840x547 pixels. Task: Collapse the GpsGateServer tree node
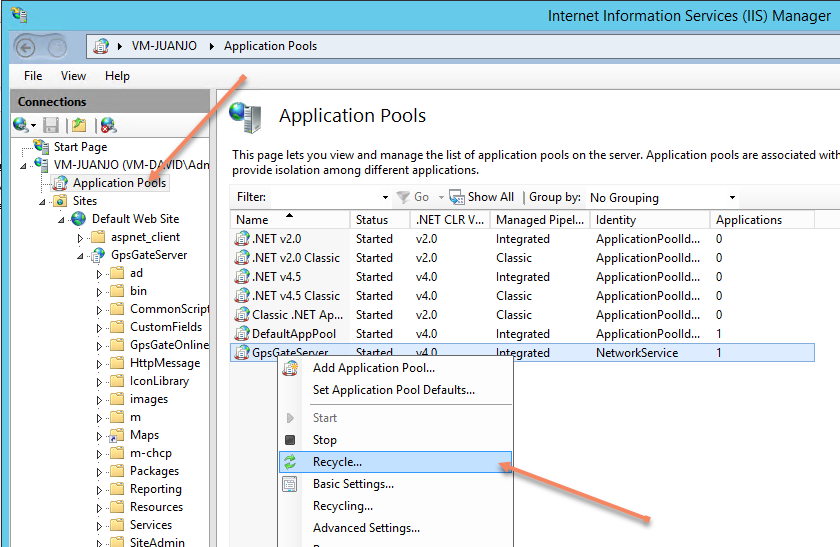(x=80, y=256)
